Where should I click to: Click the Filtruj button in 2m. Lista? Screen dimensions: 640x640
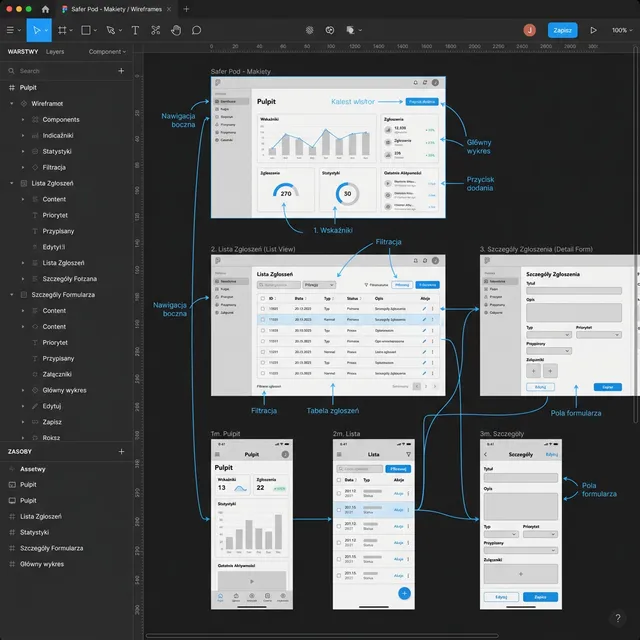pyautogui.click(x=398, y=469)
